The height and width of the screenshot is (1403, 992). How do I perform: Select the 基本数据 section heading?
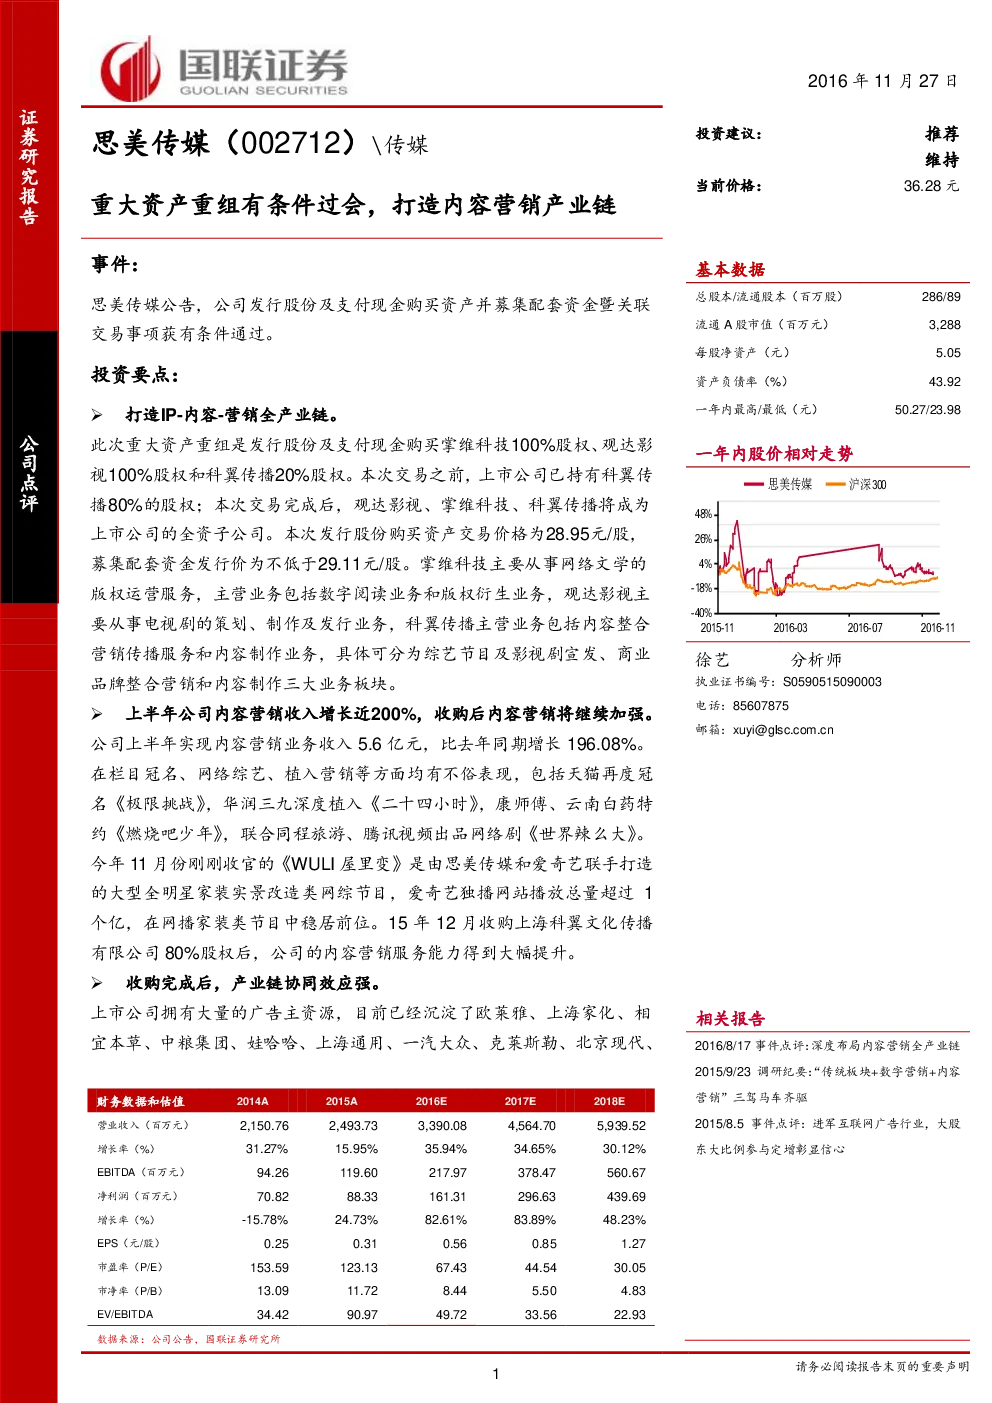(730, 269)
